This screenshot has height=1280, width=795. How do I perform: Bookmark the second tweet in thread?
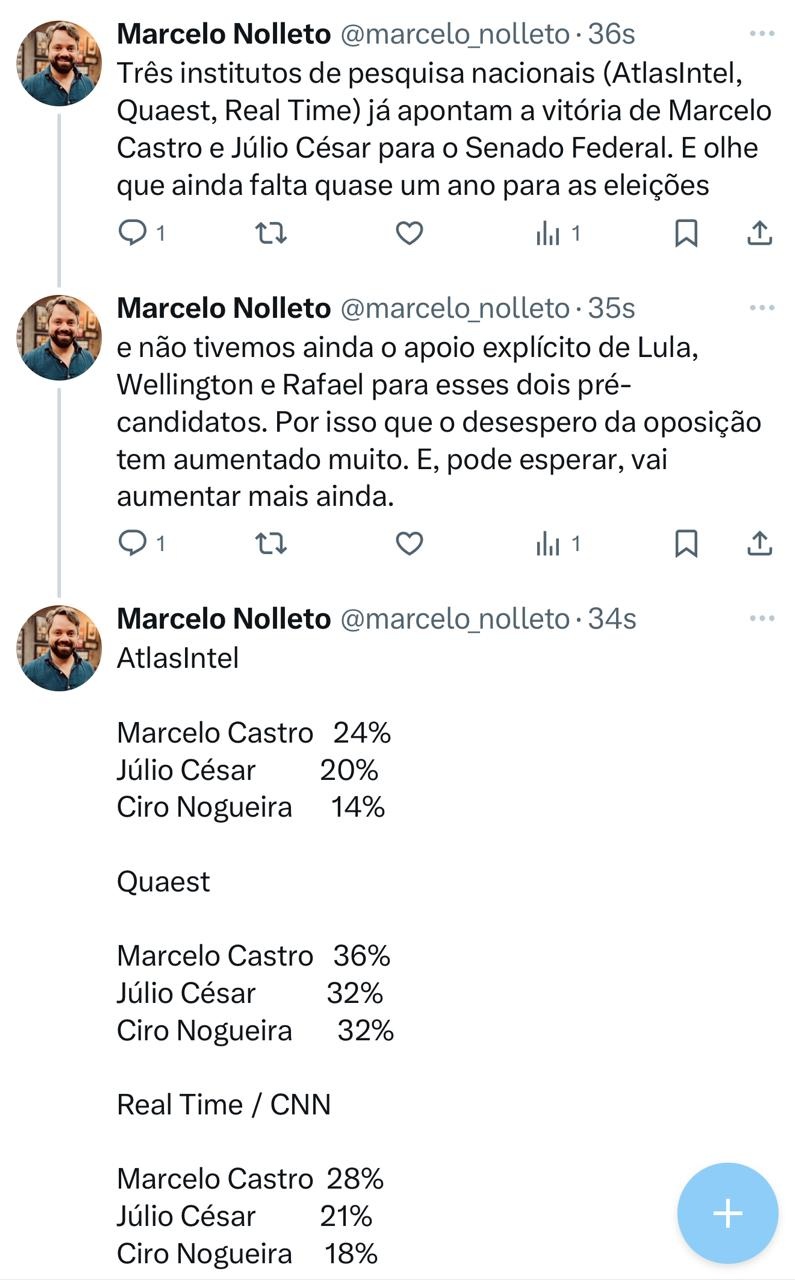[686, 543]
